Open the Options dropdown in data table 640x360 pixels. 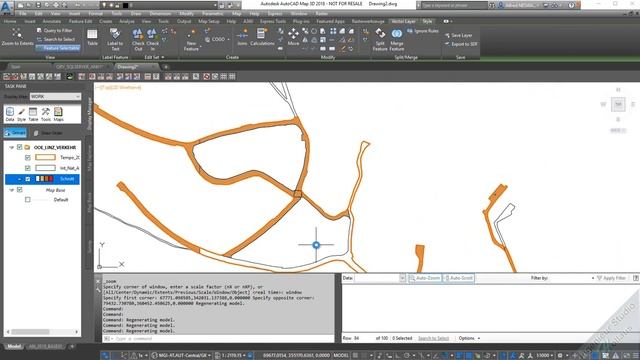click(x=469, y=338)
